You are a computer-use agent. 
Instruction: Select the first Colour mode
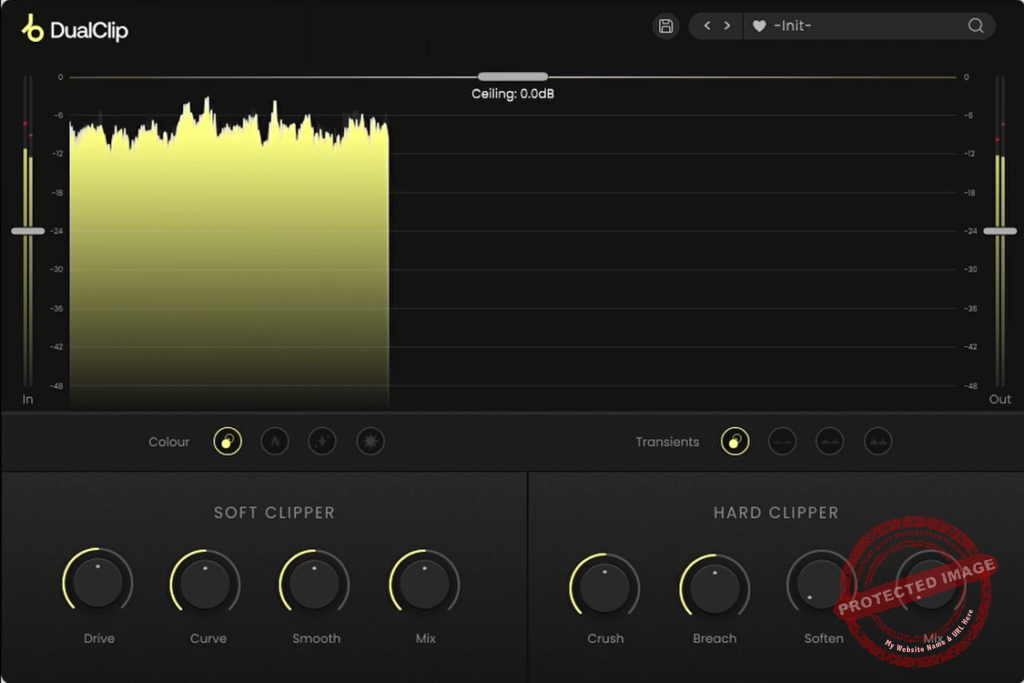pyautogui.click(x=227, y=441)
